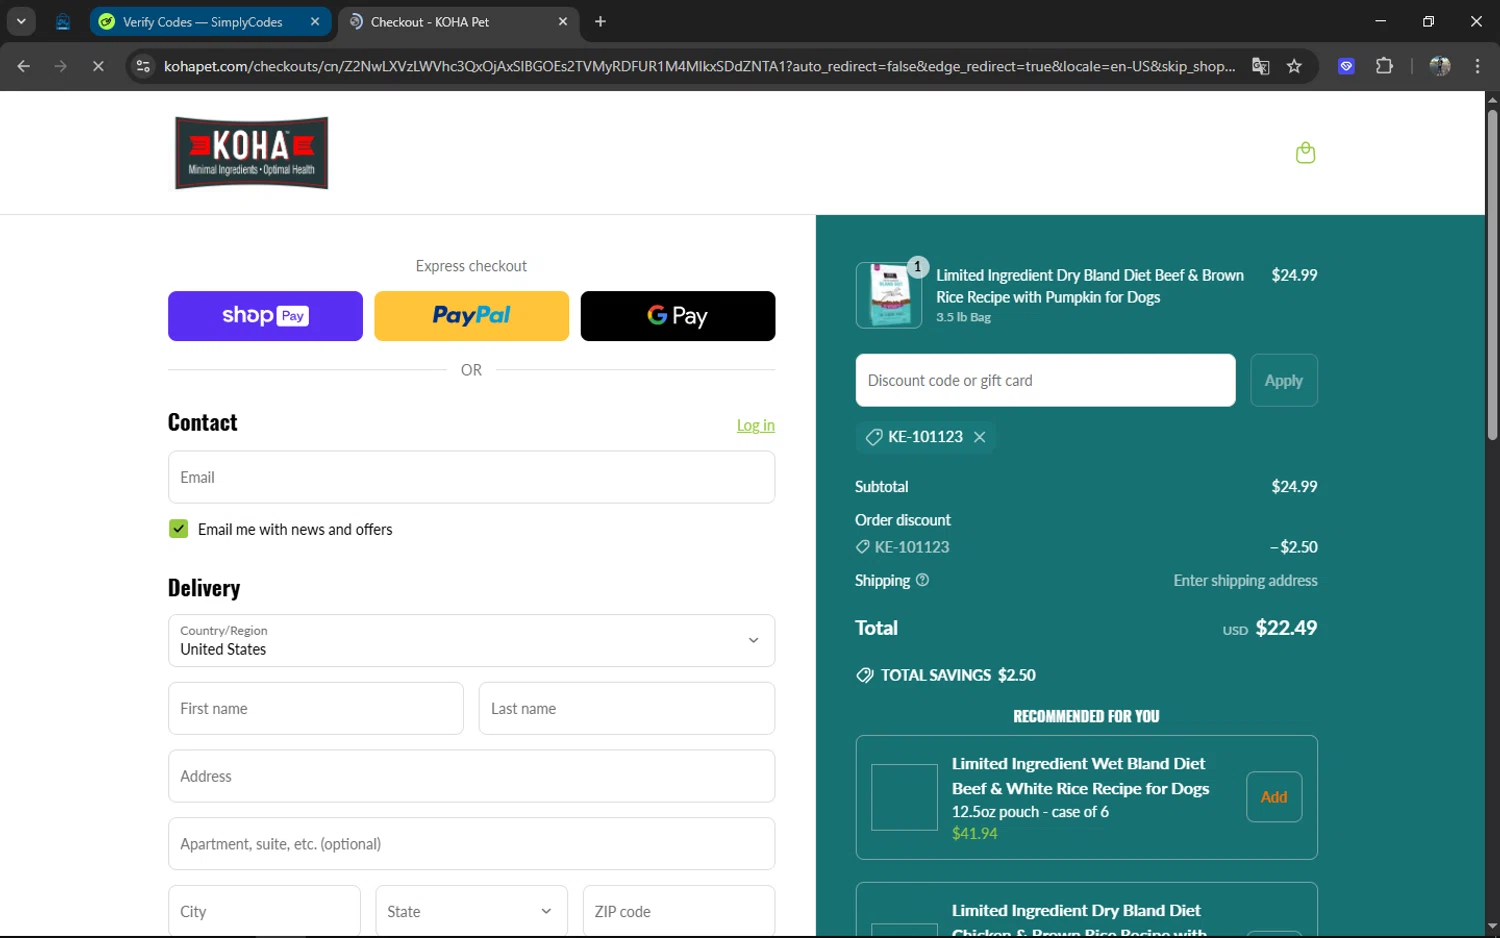Open the browser profile avatar

click(x=1440, y=66)
